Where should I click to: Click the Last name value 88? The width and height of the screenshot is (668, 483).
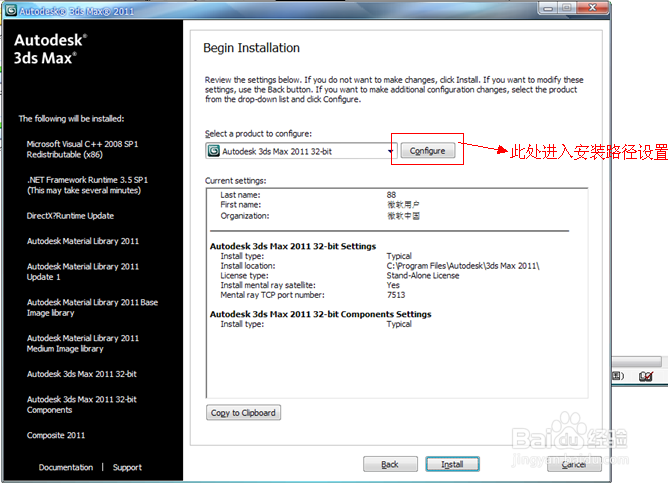pos(391,195)
